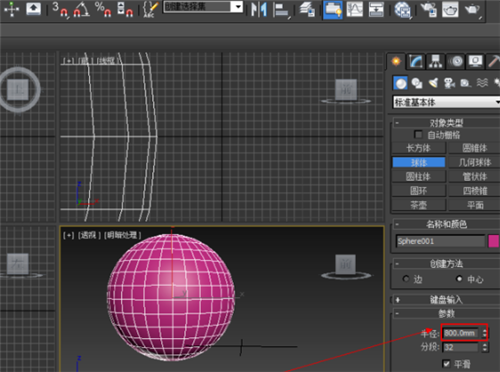Open the magenta object color swatch
This screenshot has width=500, height=372.
494,241
